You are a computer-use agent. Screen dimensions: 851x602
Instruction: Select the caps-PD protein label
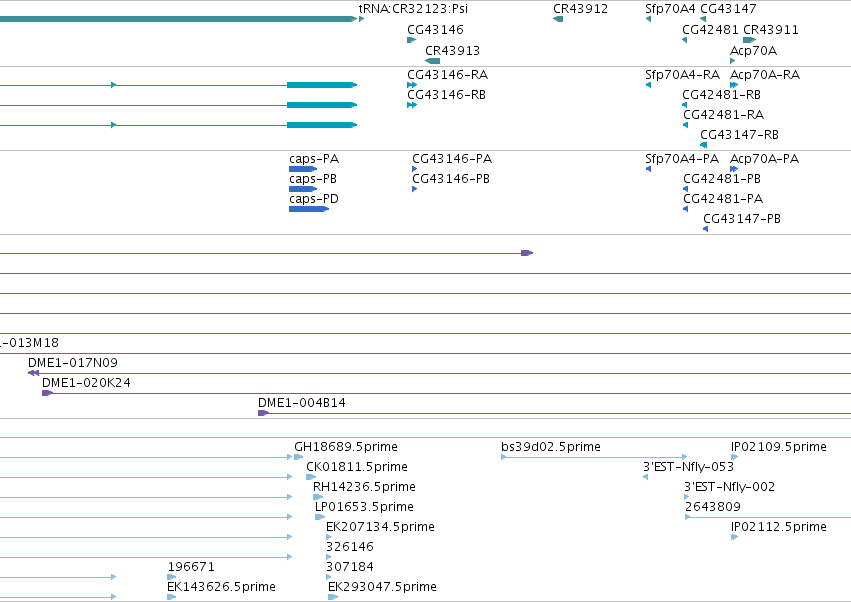click(x=314, y=199)
